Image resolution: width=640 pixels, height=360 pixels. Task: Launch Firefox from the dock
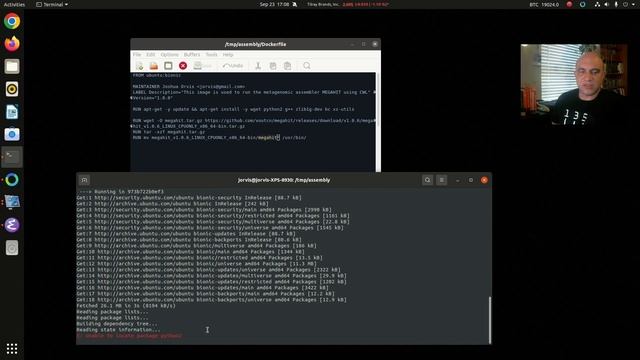(12, 44)
